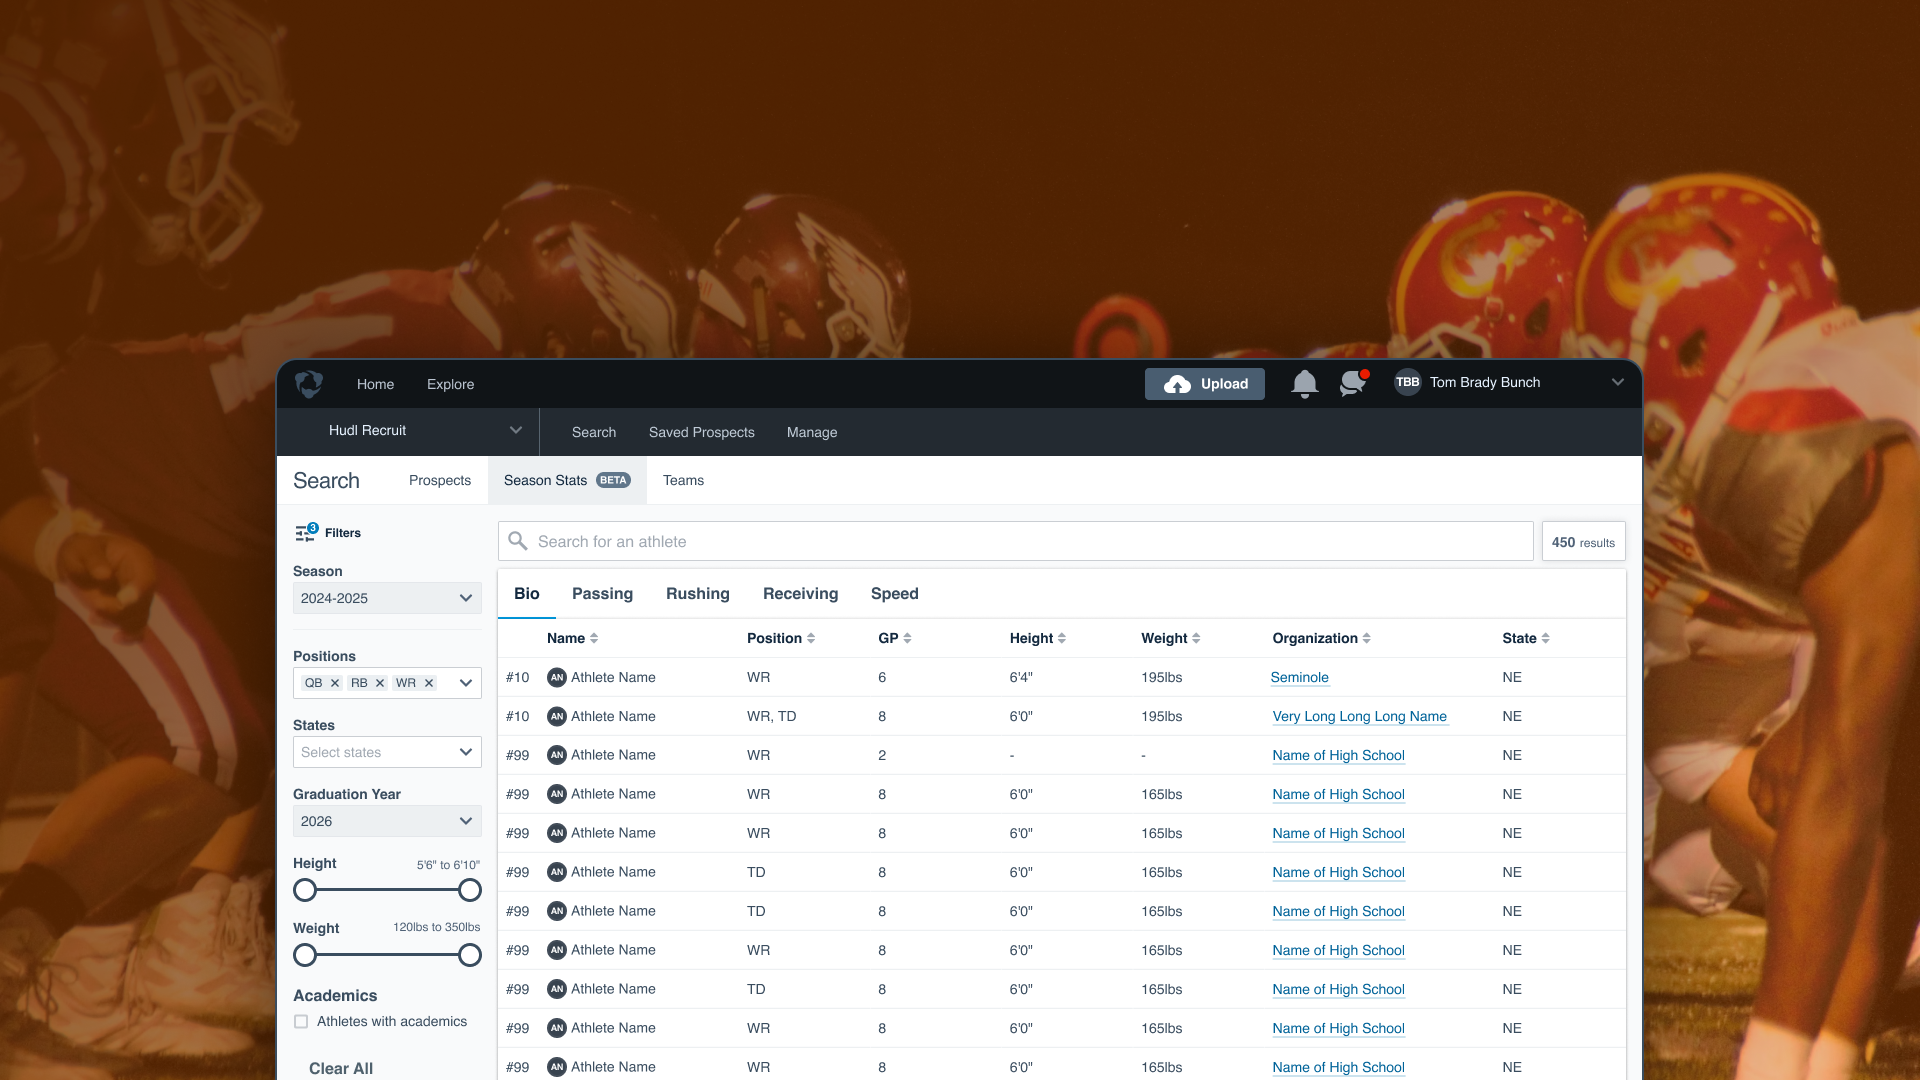Click the Hudl logo icon

tap(309, 384)
